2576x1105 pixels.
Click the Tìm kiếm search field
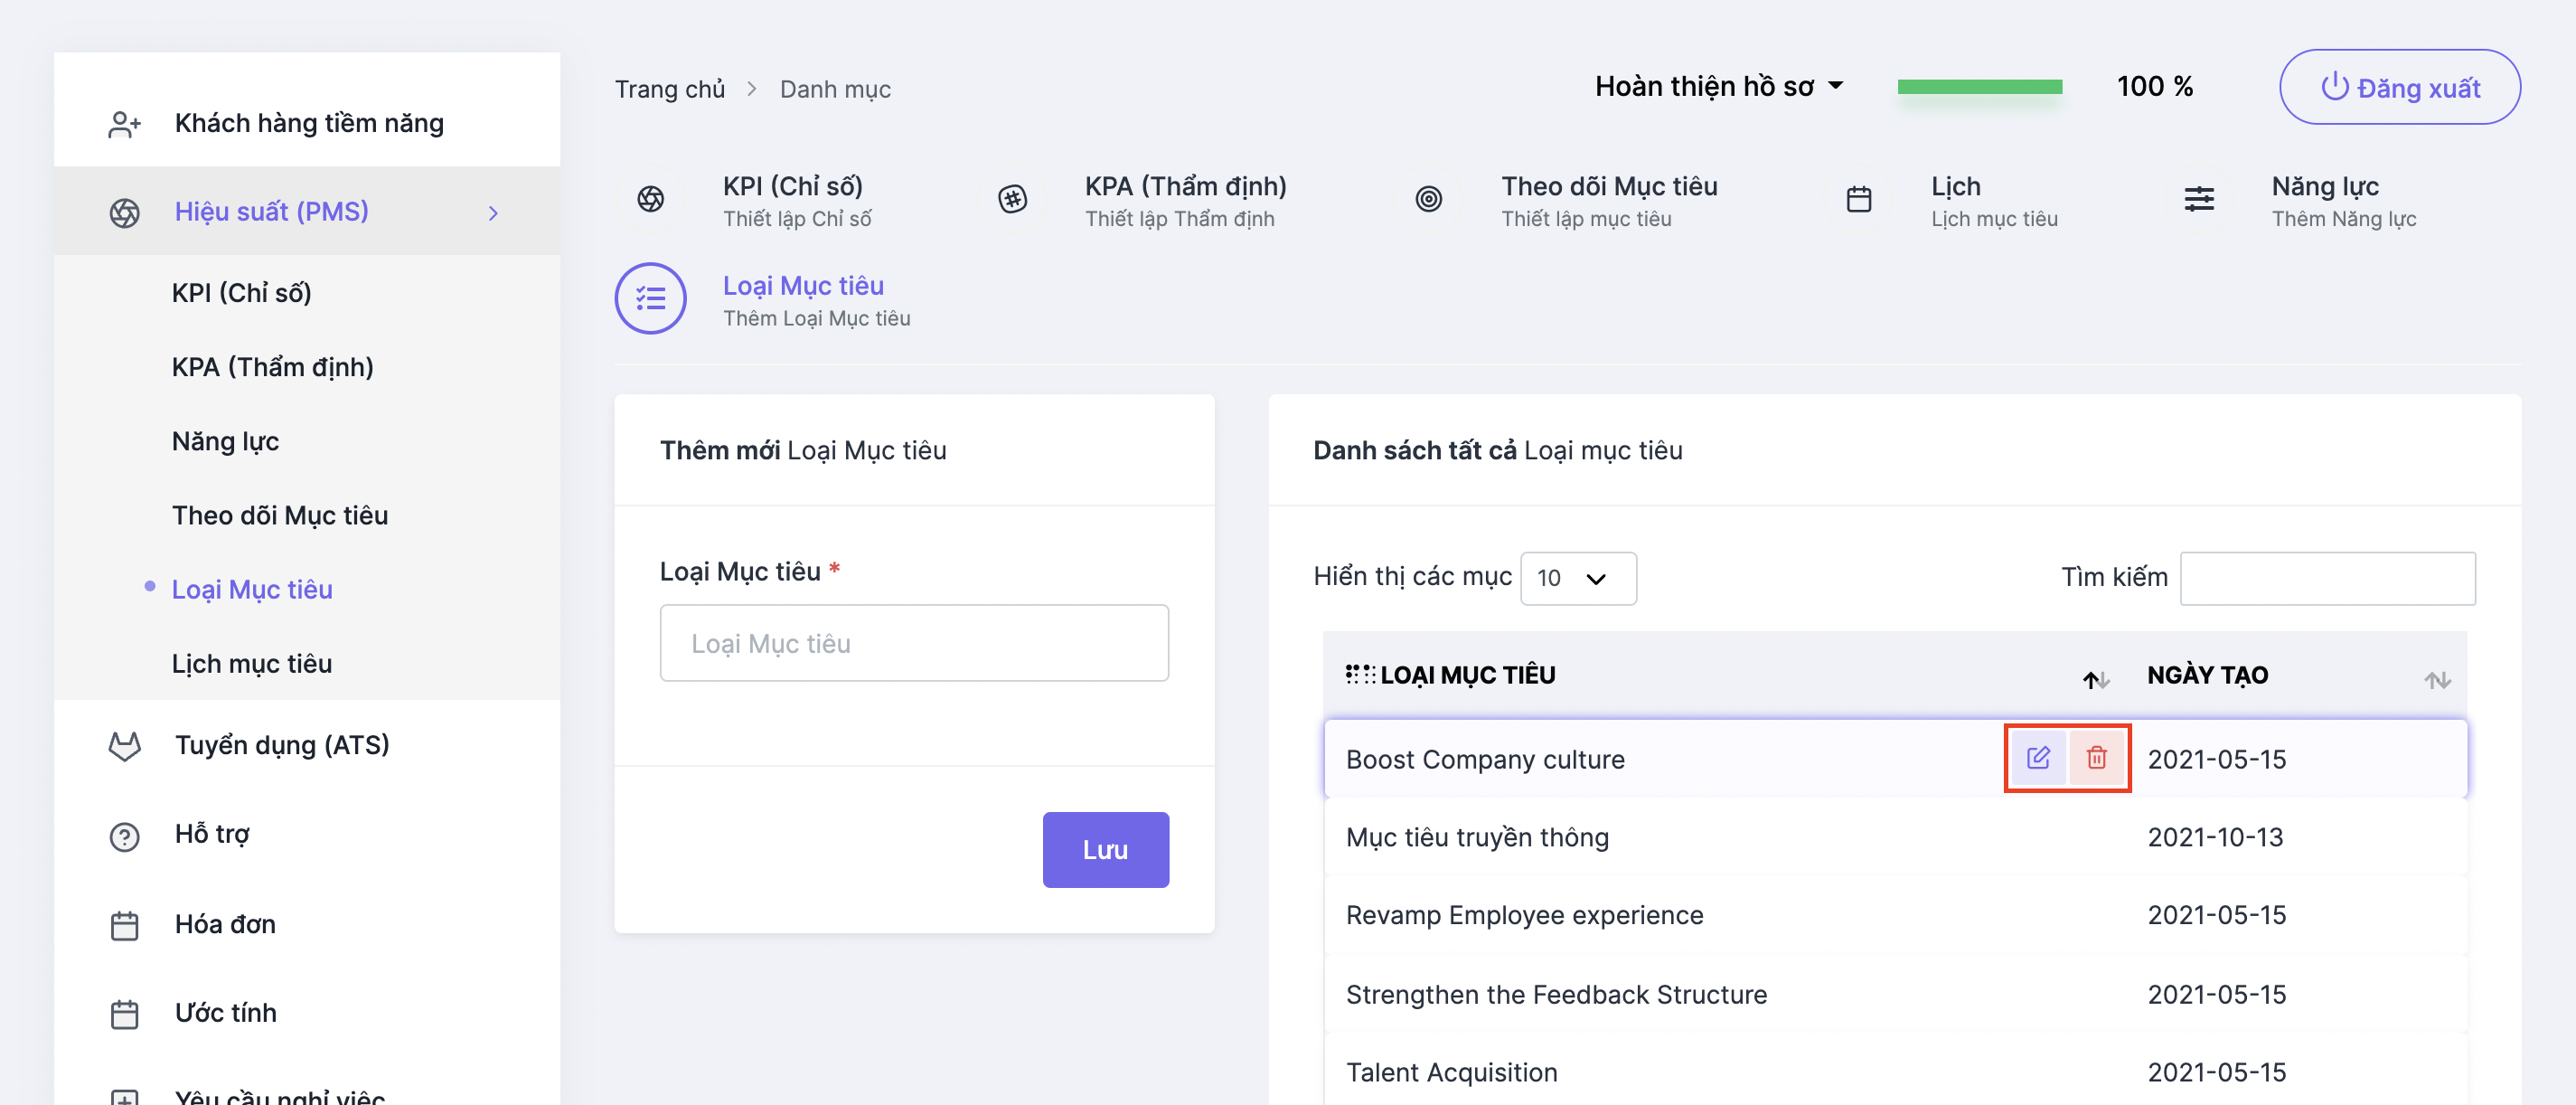tap(2328, 578)
